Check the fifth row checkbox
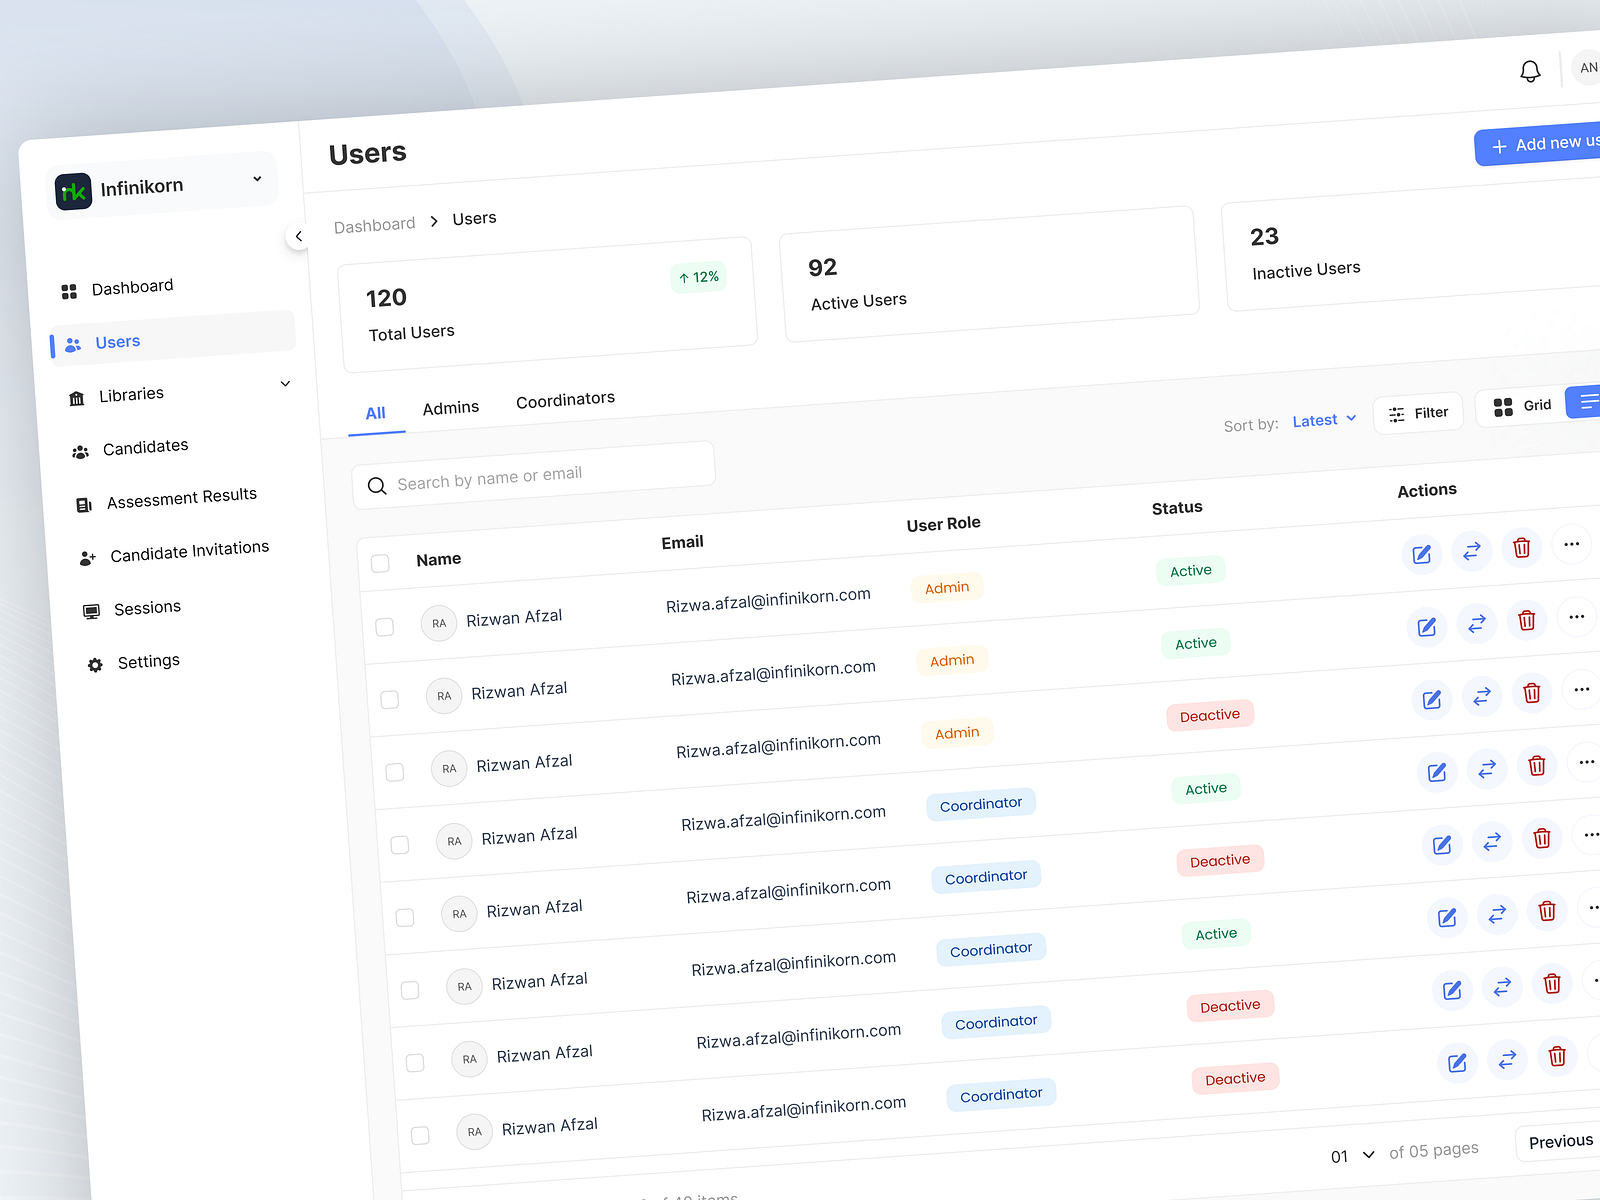The height and width of the screenshot is (1200, 1600). (x=405, y=917)
